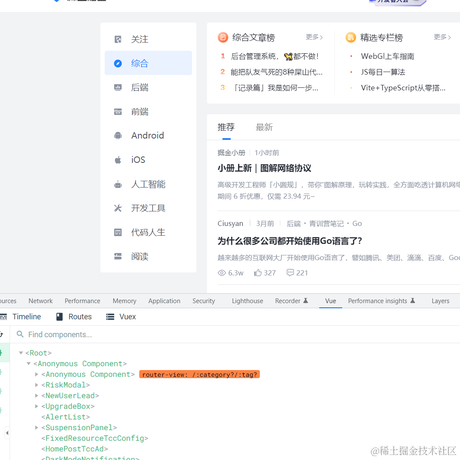Click the 后端 category icon
Image resolution: width=460 pixels, height=460 pixels.
pos(118,87)
